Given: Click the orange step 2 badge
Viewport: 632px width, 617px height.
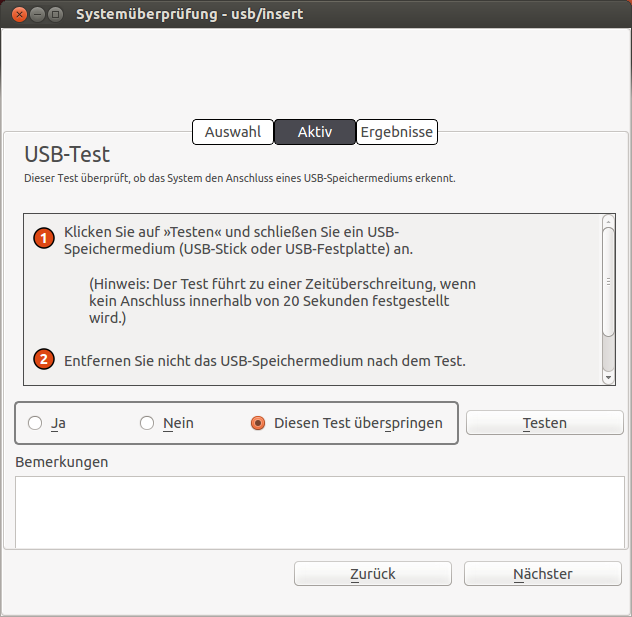Looking at the screenshot, I should click(x=43, y=359).
